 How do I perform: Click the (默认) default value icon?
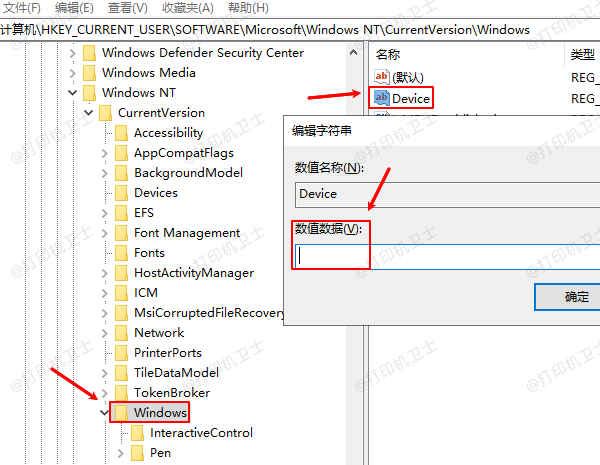tap(381, 77)
